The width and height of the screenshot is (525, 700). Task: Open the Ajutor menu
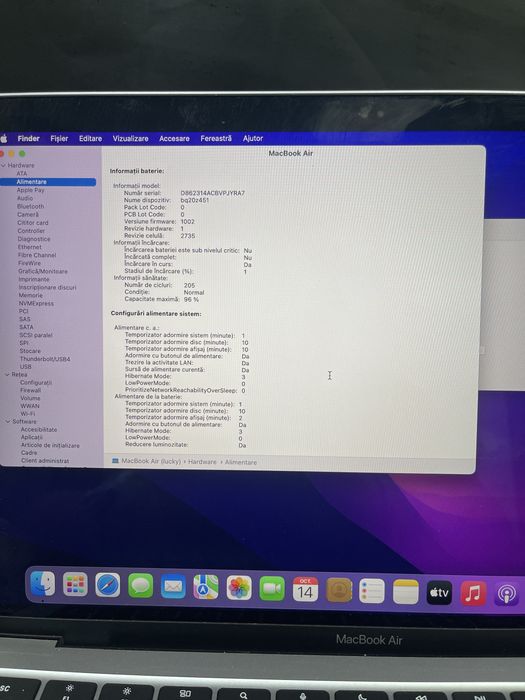click(253, 138)
